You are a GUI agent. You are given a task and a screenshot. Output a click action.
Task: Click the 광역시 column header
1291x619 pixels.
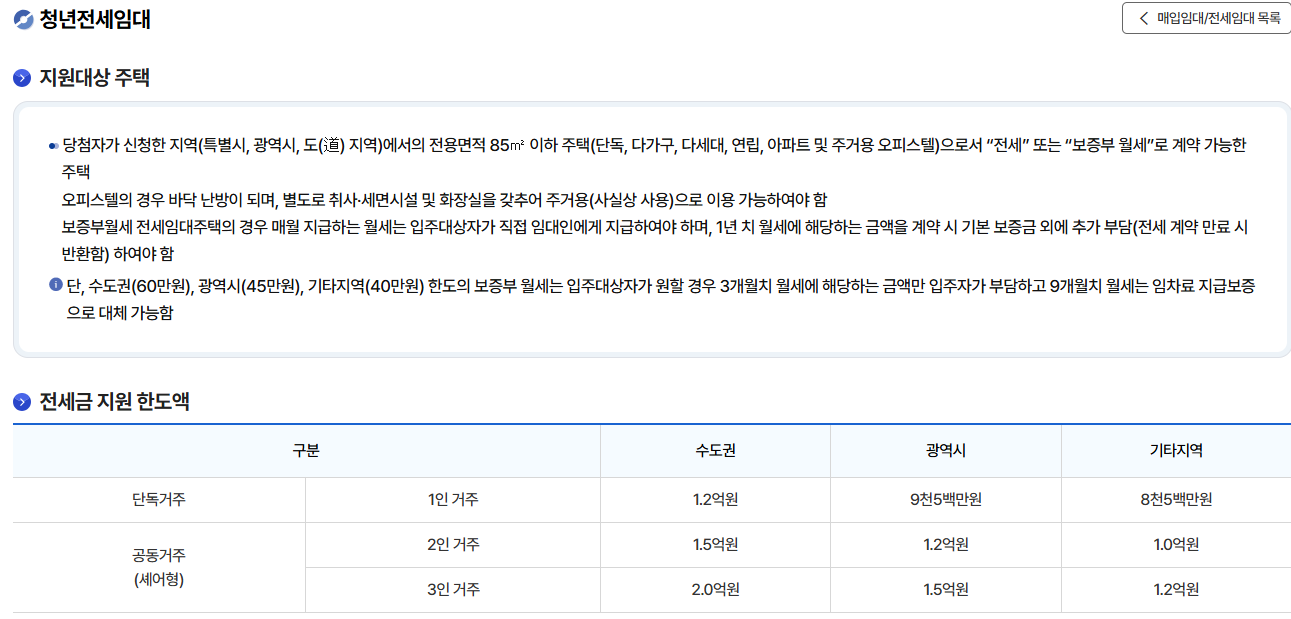[x=945, y=451]
